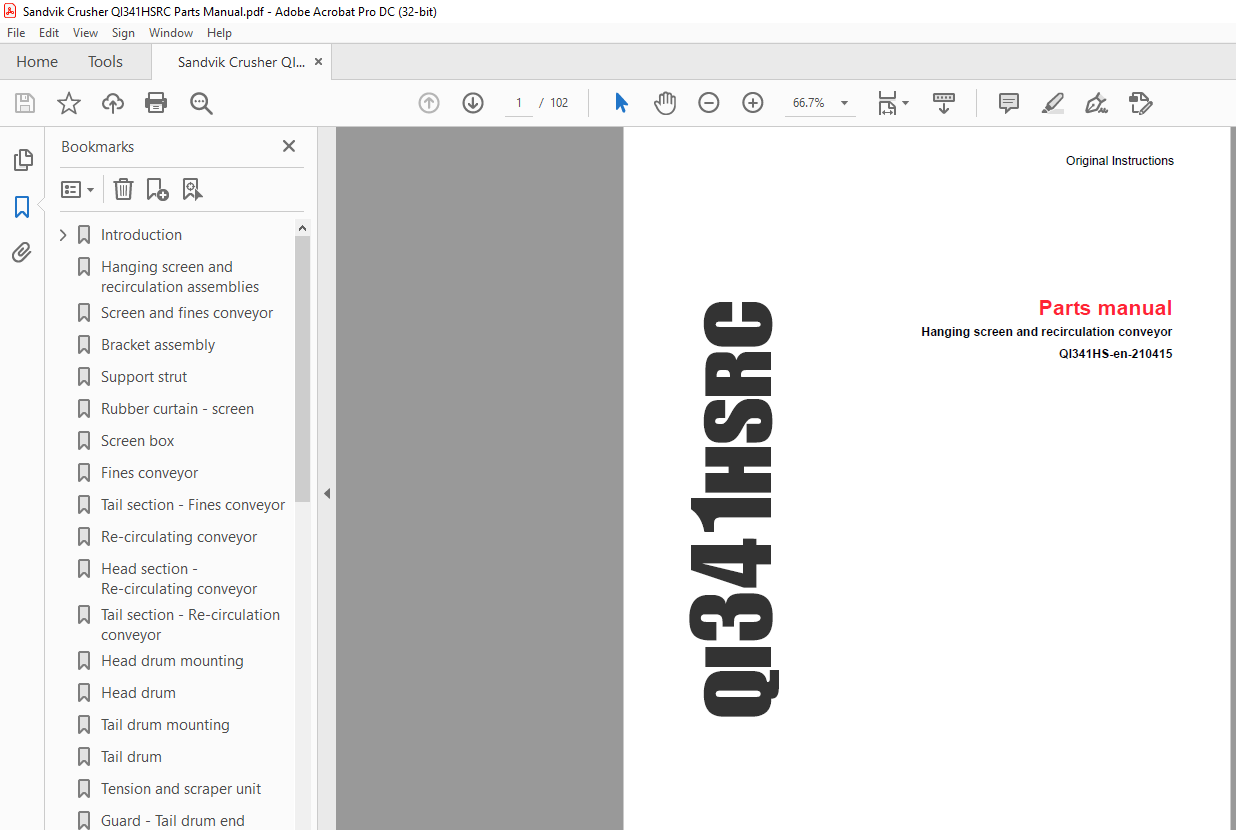Open the zoom percentage dropdown
Viewport: 1236px width, 830px height.
845,103
